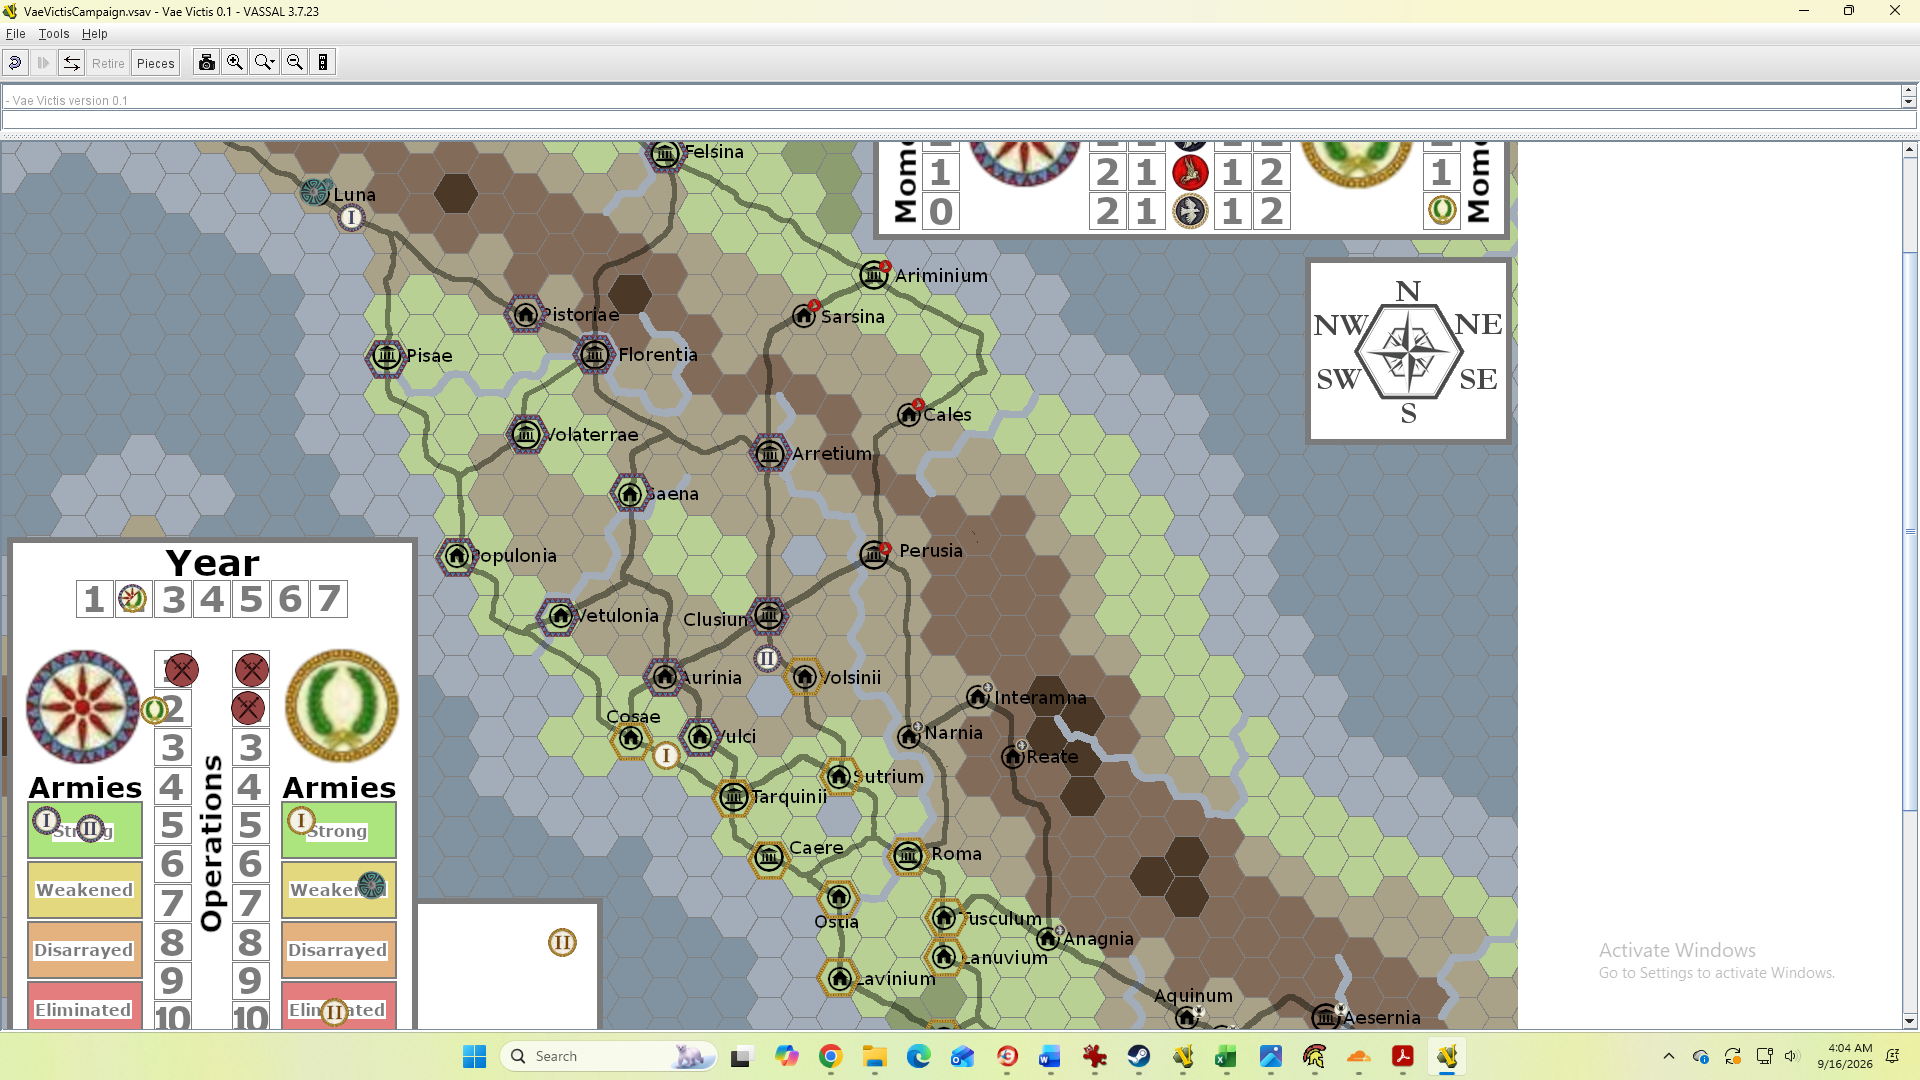
Task: Open the File menu
Action: click(x=16, y=34)
